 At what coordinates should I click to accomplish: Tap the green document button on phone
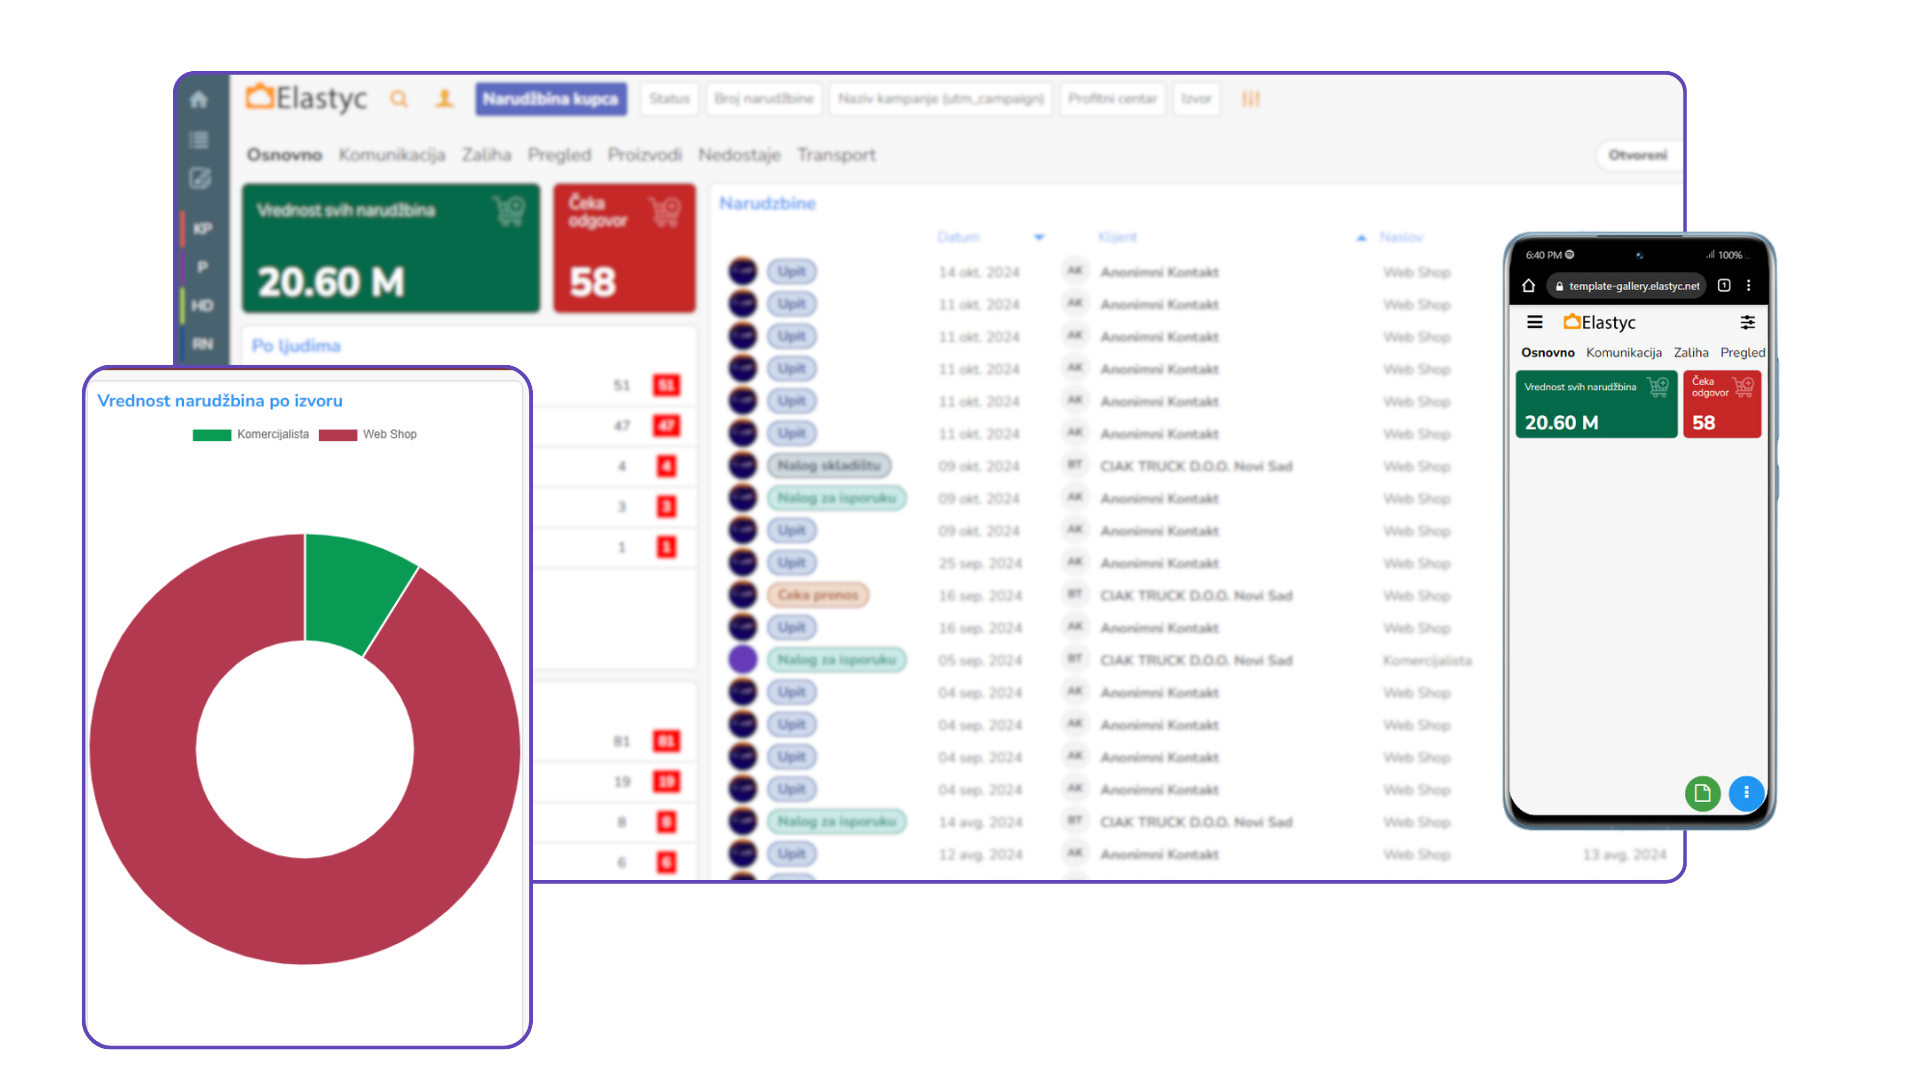1702,793
